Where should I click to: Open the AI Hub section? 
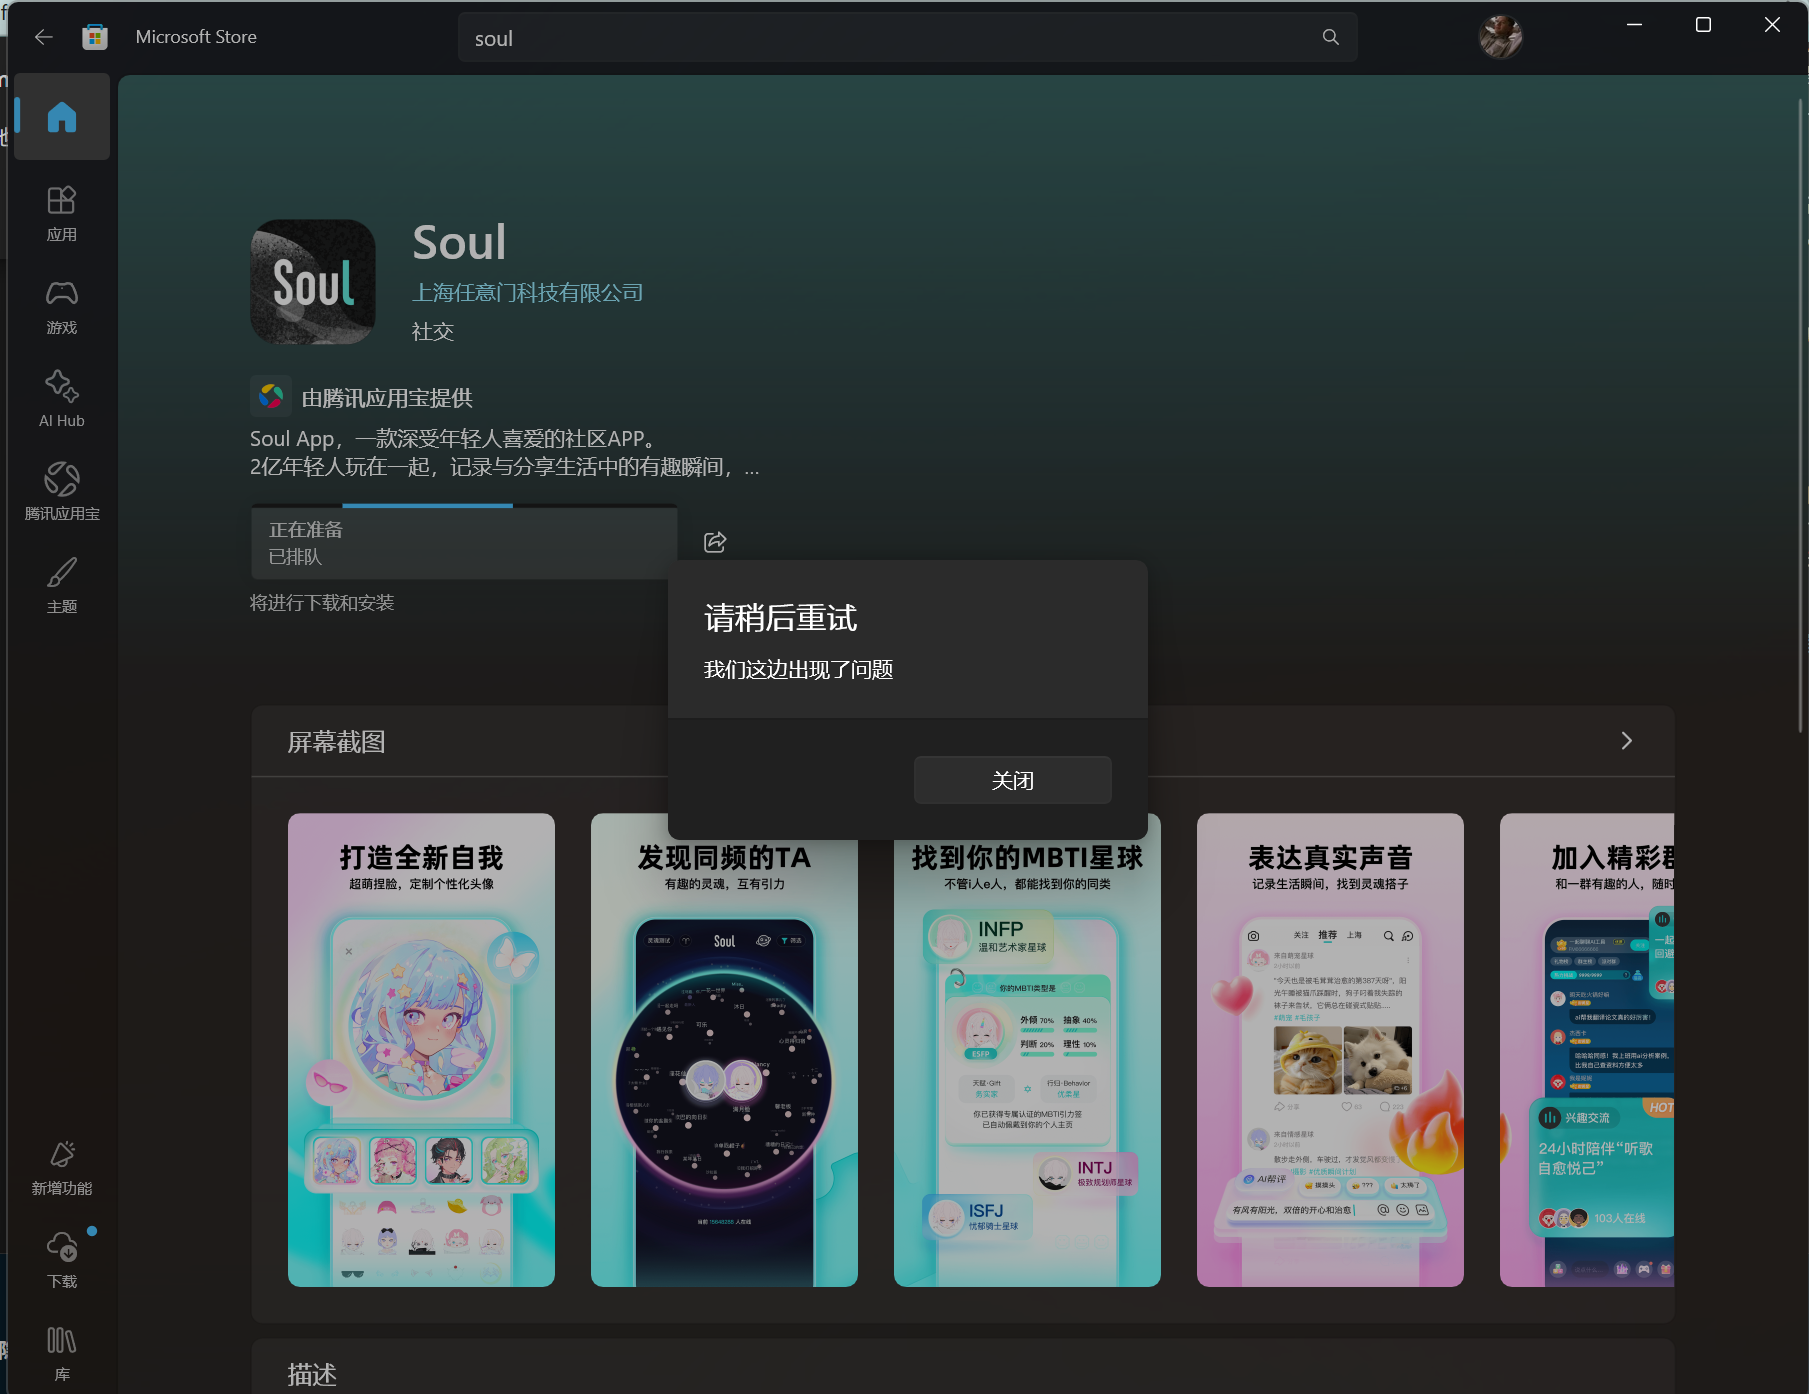62,400
